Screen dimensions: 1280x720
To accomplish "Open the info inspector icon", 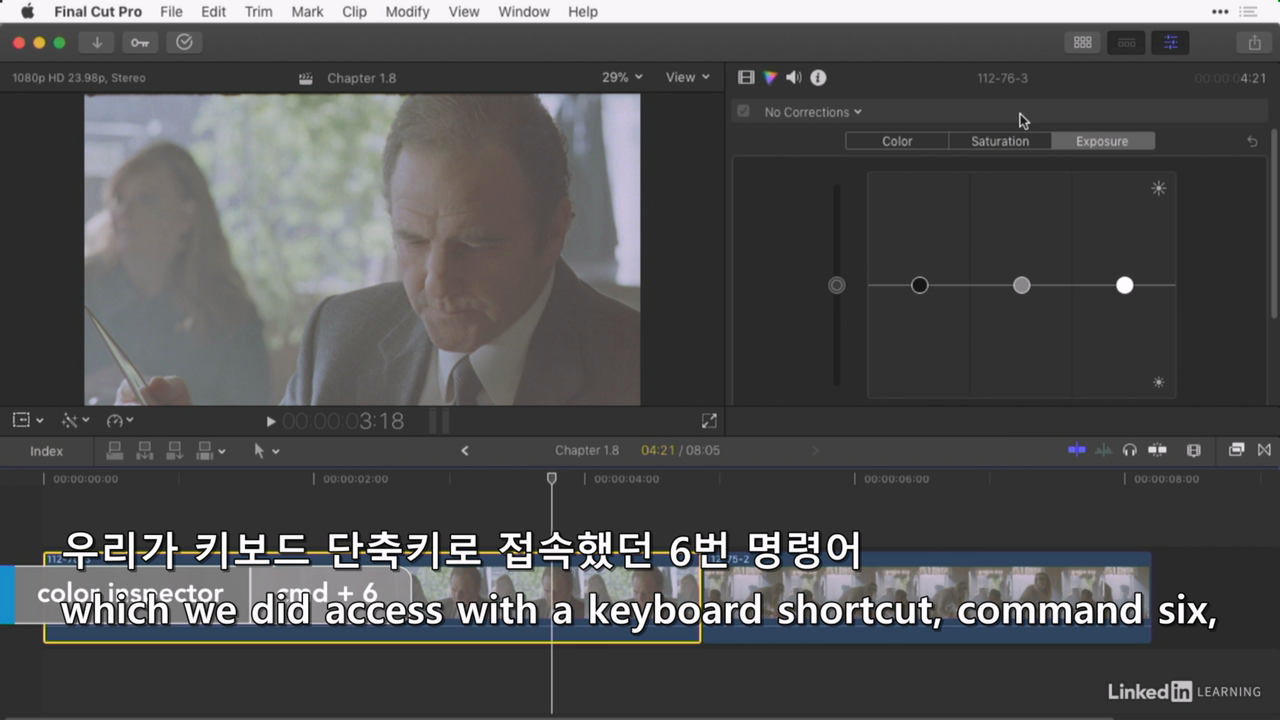I will (818, 77).
